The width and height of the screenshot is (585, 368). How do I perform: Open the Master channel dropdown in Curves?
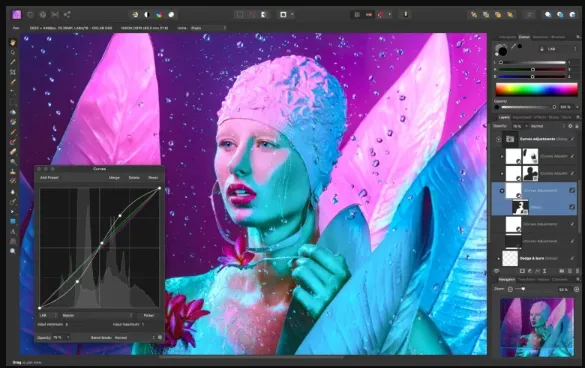[x=97, y=315]
